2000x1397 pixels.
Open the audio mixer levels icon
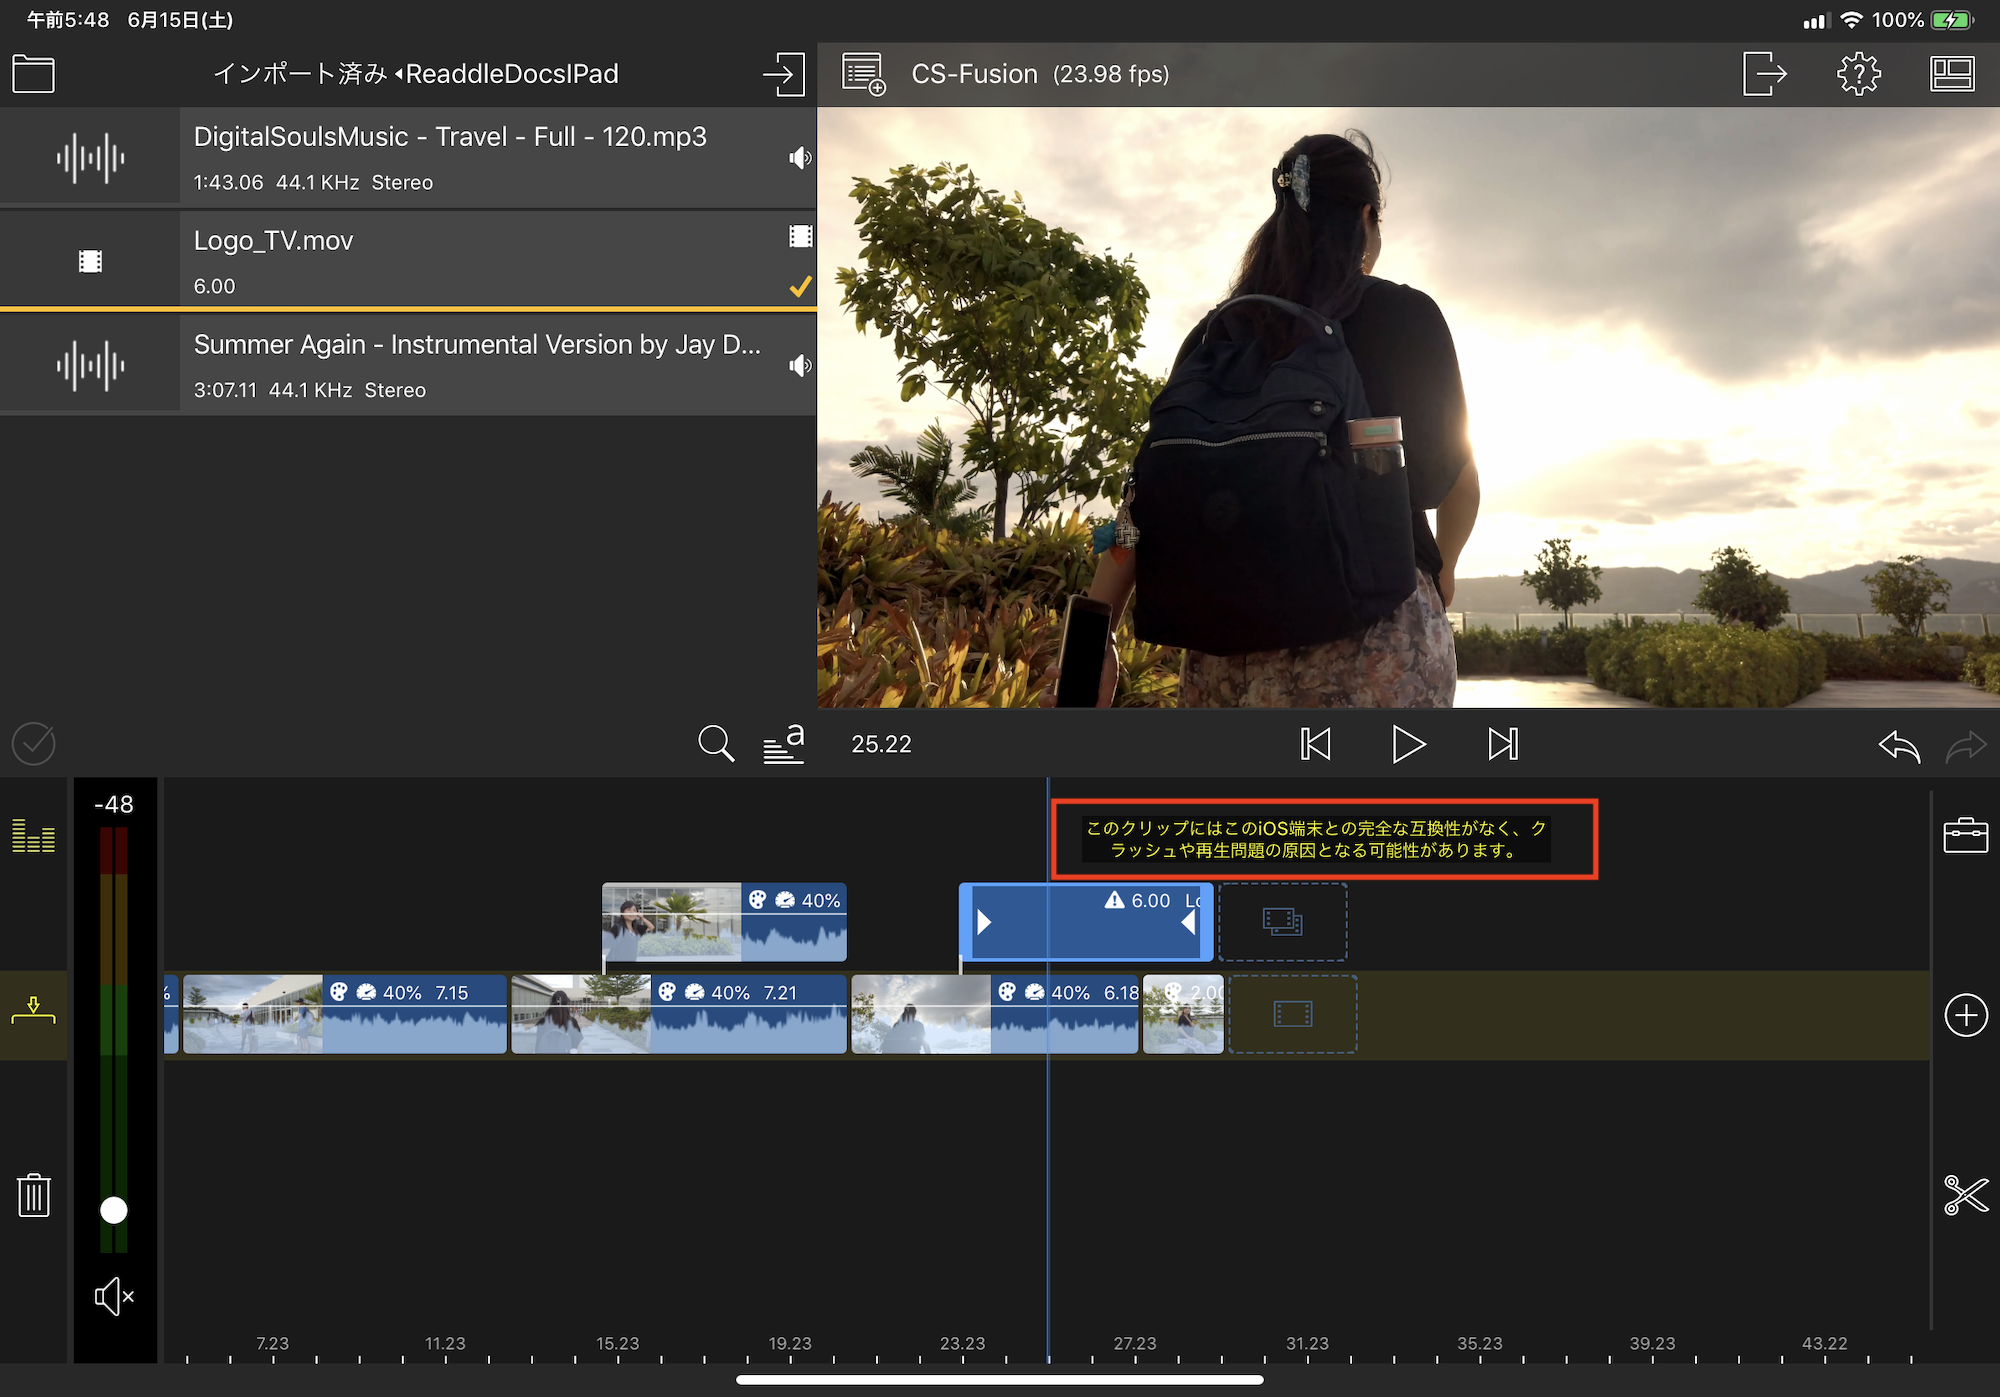pos(34,835)
